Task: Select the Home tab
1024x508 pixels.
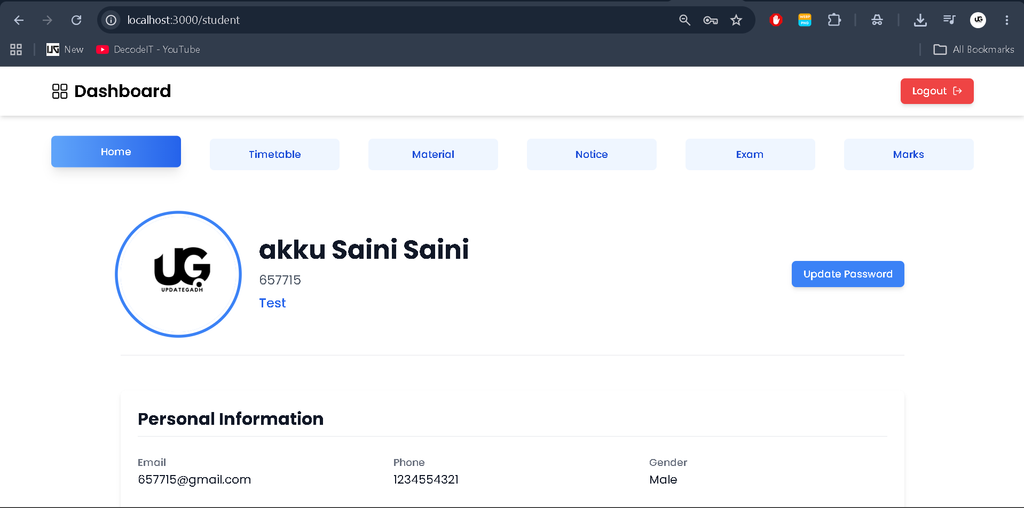Action: [116, 151]
